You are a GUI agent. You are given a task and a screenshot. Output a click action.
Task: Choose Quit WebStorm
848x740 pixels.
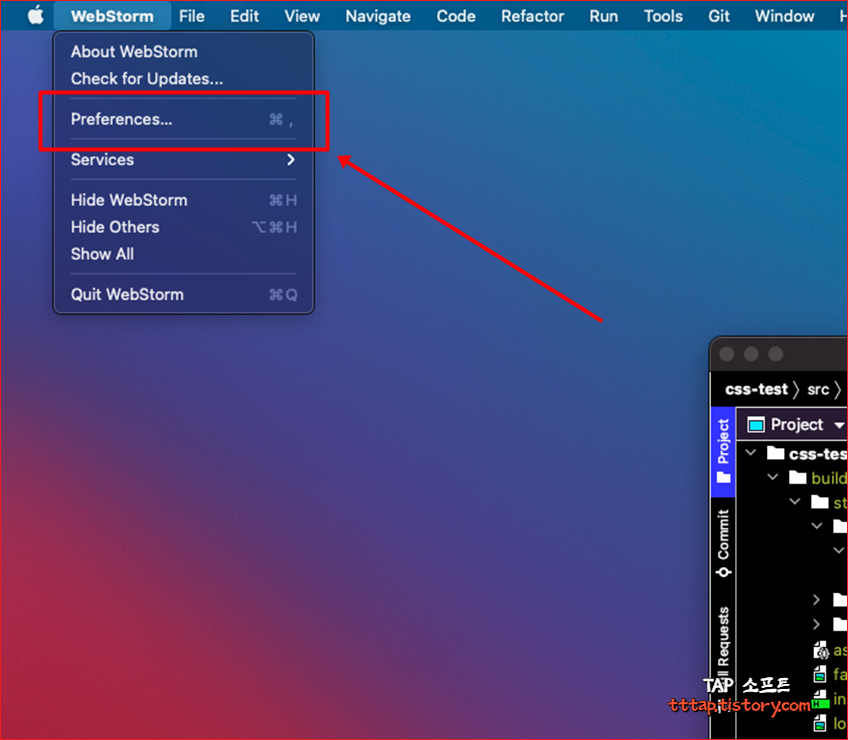coord(183,294)
